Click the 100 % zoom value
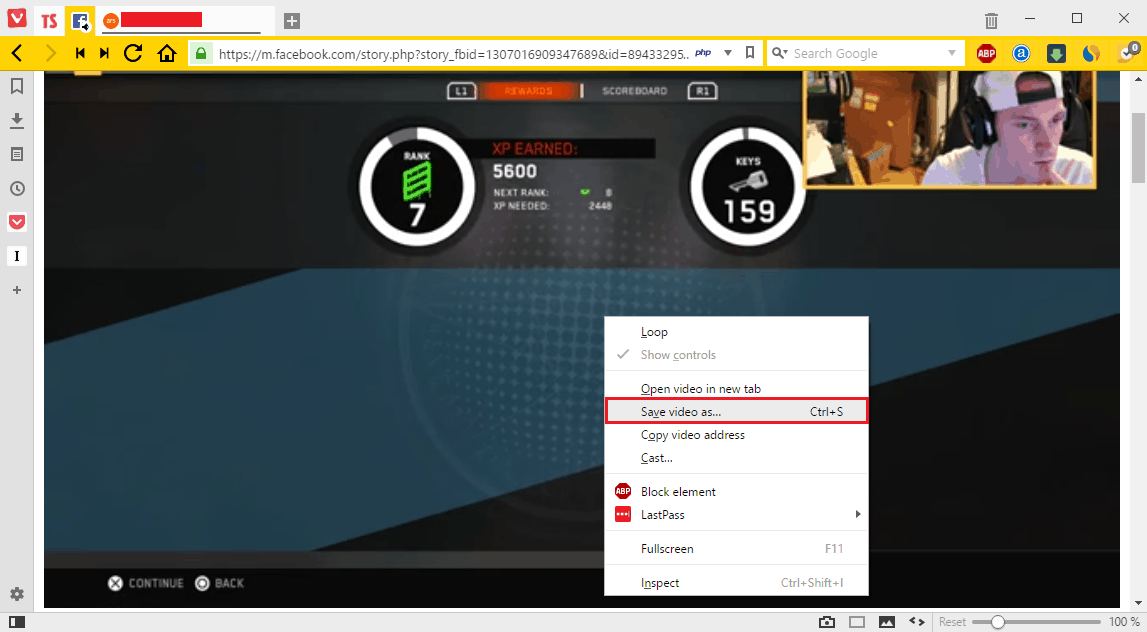1147x632 pixels. [1124, 622]
